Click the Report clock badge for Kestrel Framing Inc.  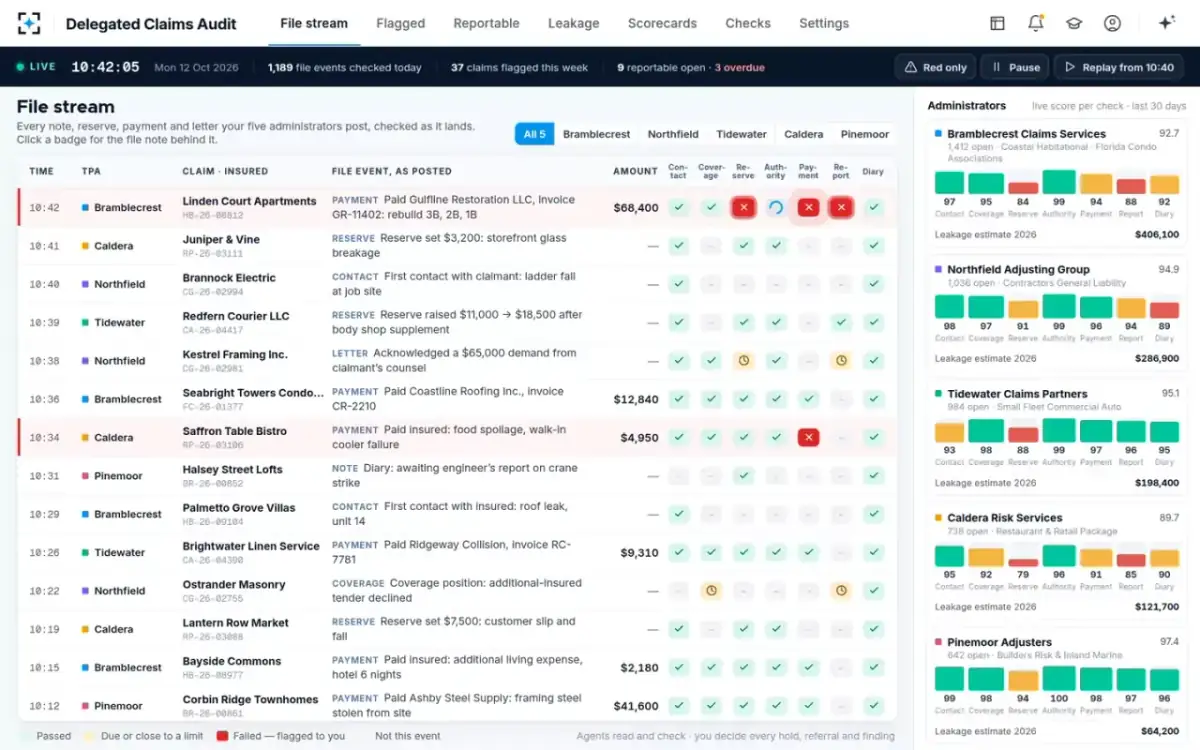(841, 360)
